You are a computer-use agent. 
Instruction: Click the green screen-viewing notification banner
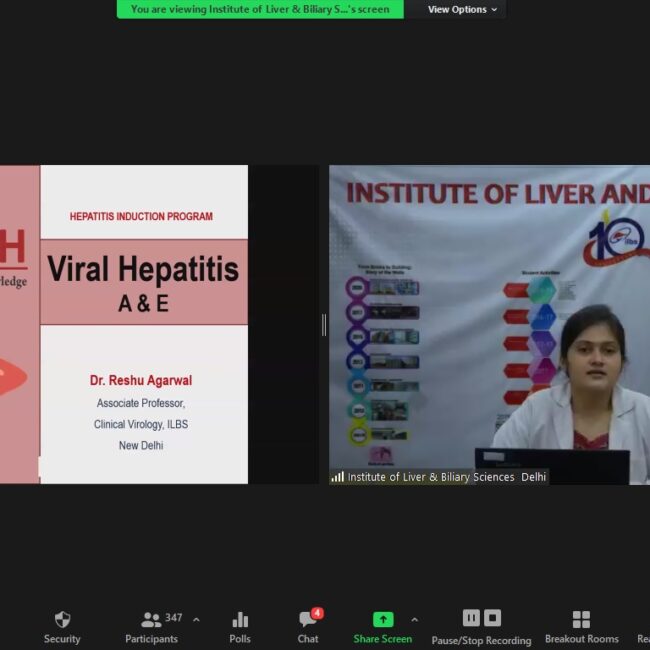(x=260, y=10)
